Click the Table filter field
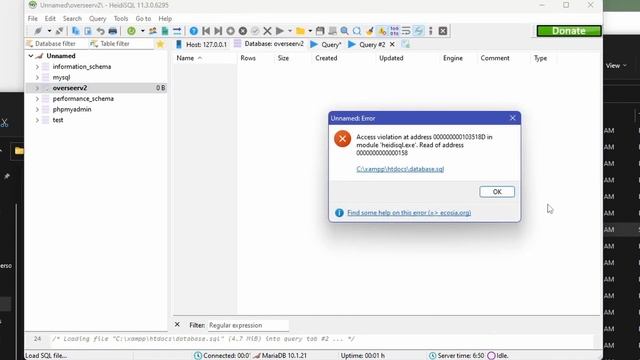Viewport: 640px width, 360px height. point(120,44)
